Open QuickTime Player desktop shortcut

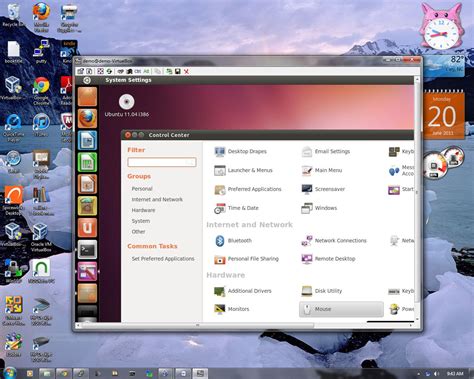point(13,128)
